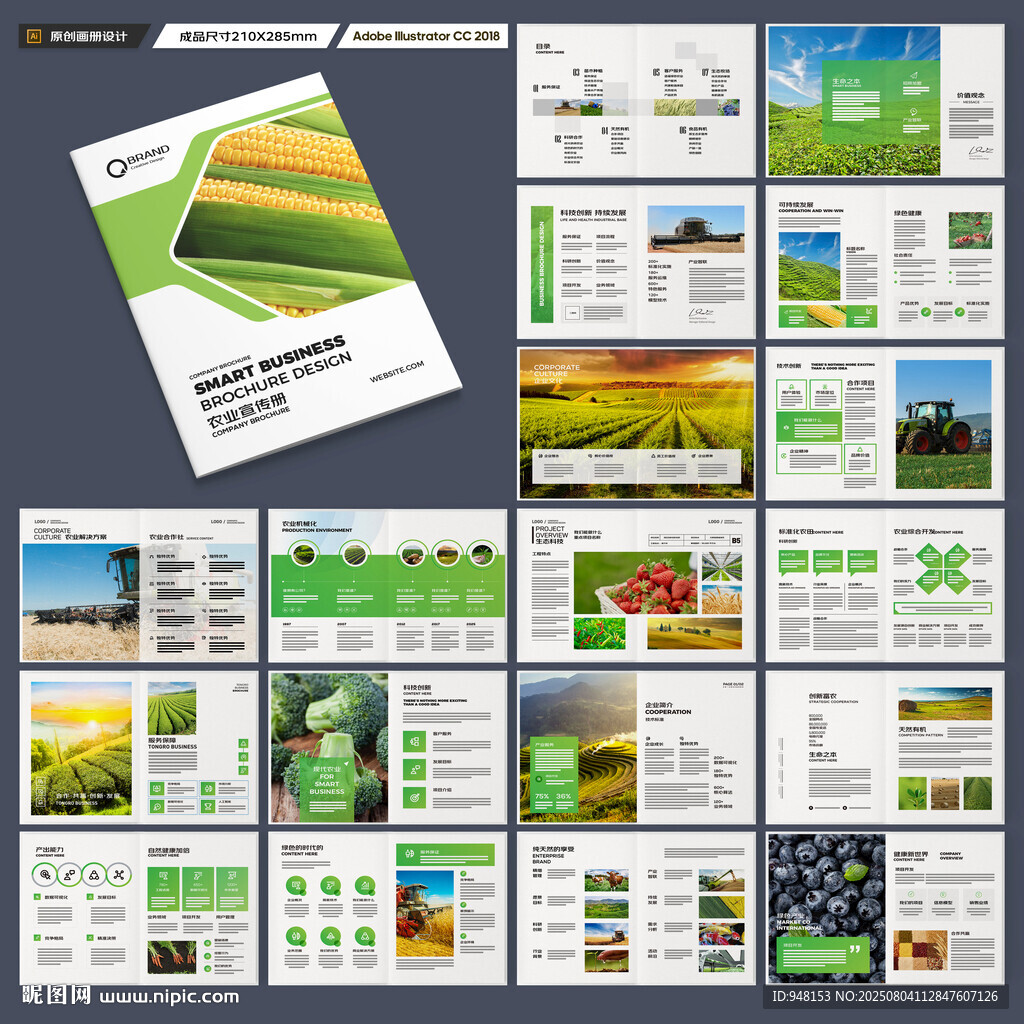Select the broccoli photo
Image resolution: width=1024 pixels, height=1024 pixels.
329,748
